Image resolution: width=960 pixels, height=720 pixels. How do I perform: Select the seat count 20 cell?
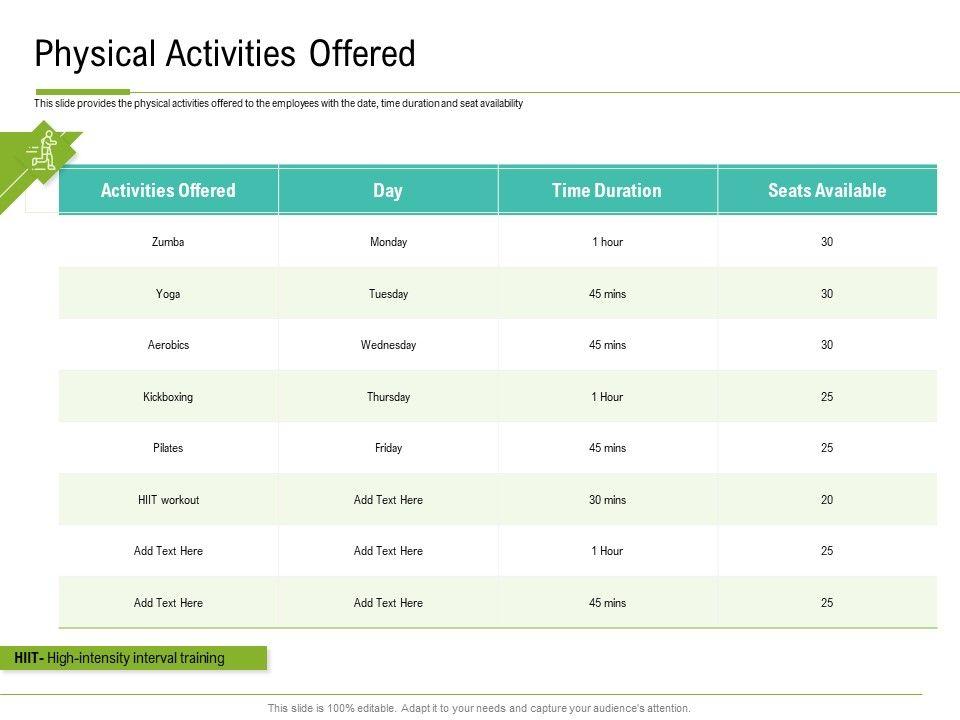[827, 500]
